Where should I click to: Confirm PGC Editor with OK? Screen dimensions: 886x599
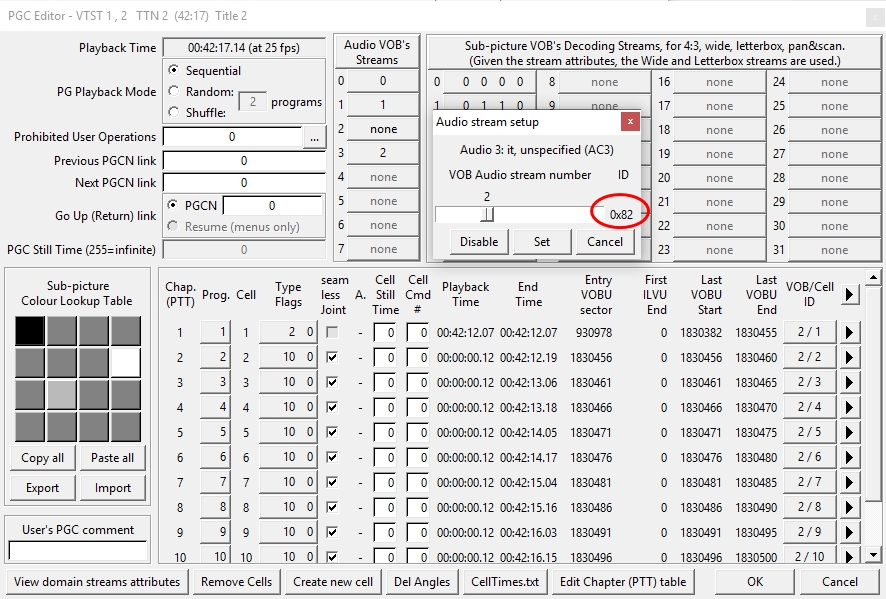click(755, 582)
